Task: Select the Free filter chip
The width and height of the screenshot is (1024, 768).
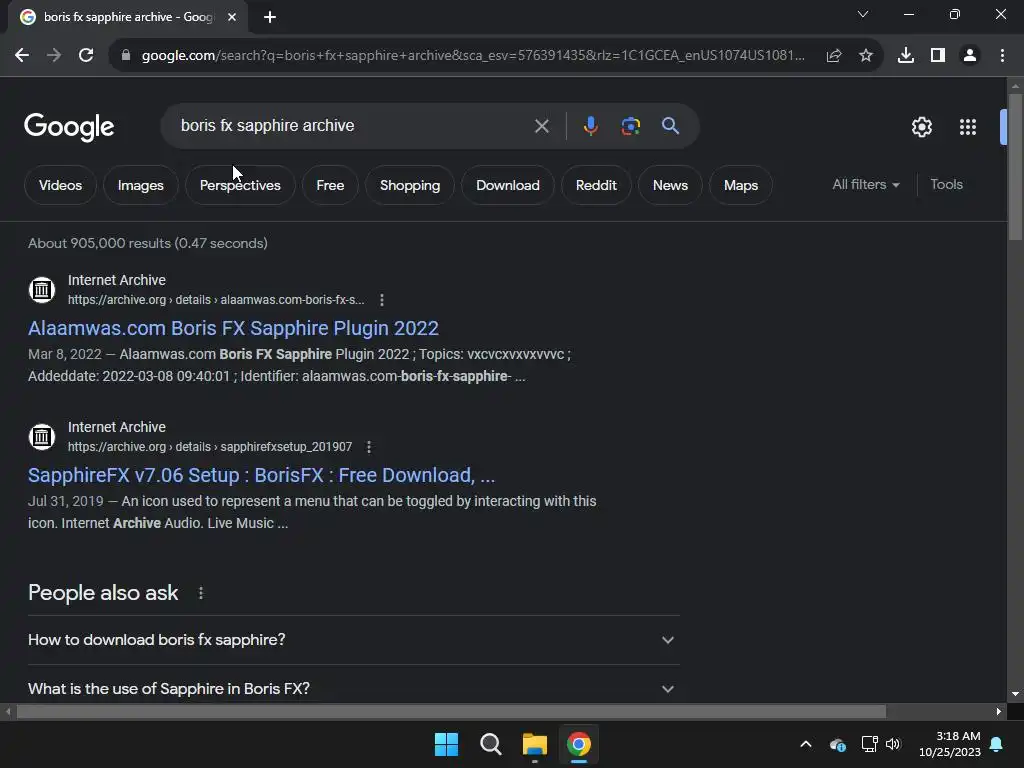Action: [330, 185]
